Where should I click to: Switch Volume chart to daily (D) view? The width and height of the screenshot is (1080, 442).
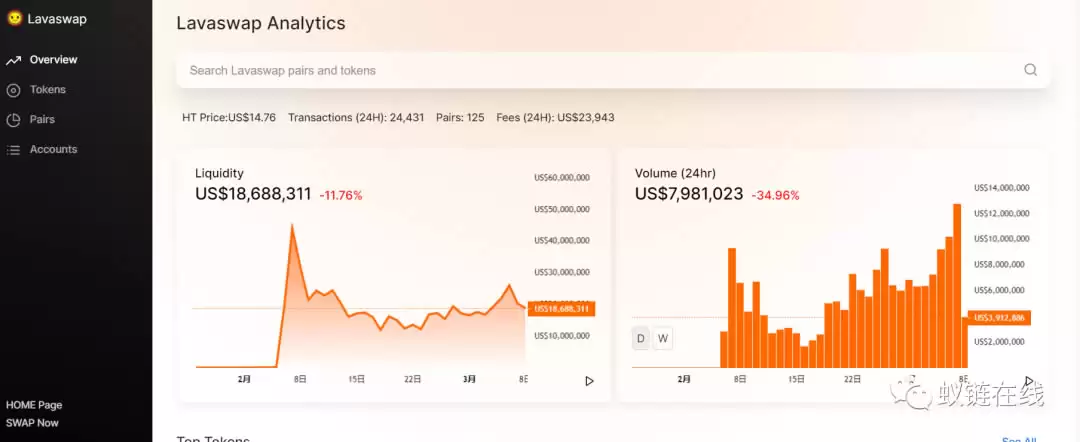pyautogui.click(x=641, y=339)
